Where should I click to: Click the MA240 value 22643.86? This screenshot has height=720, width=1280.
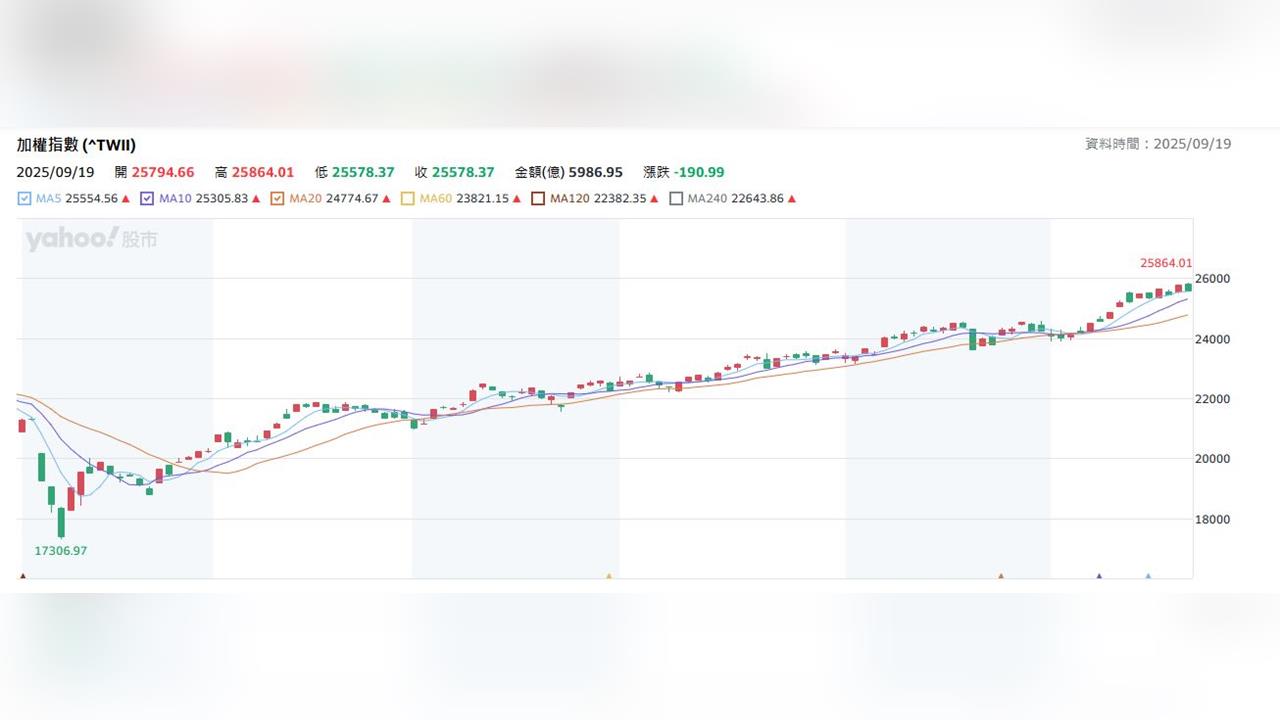[759, 198]
